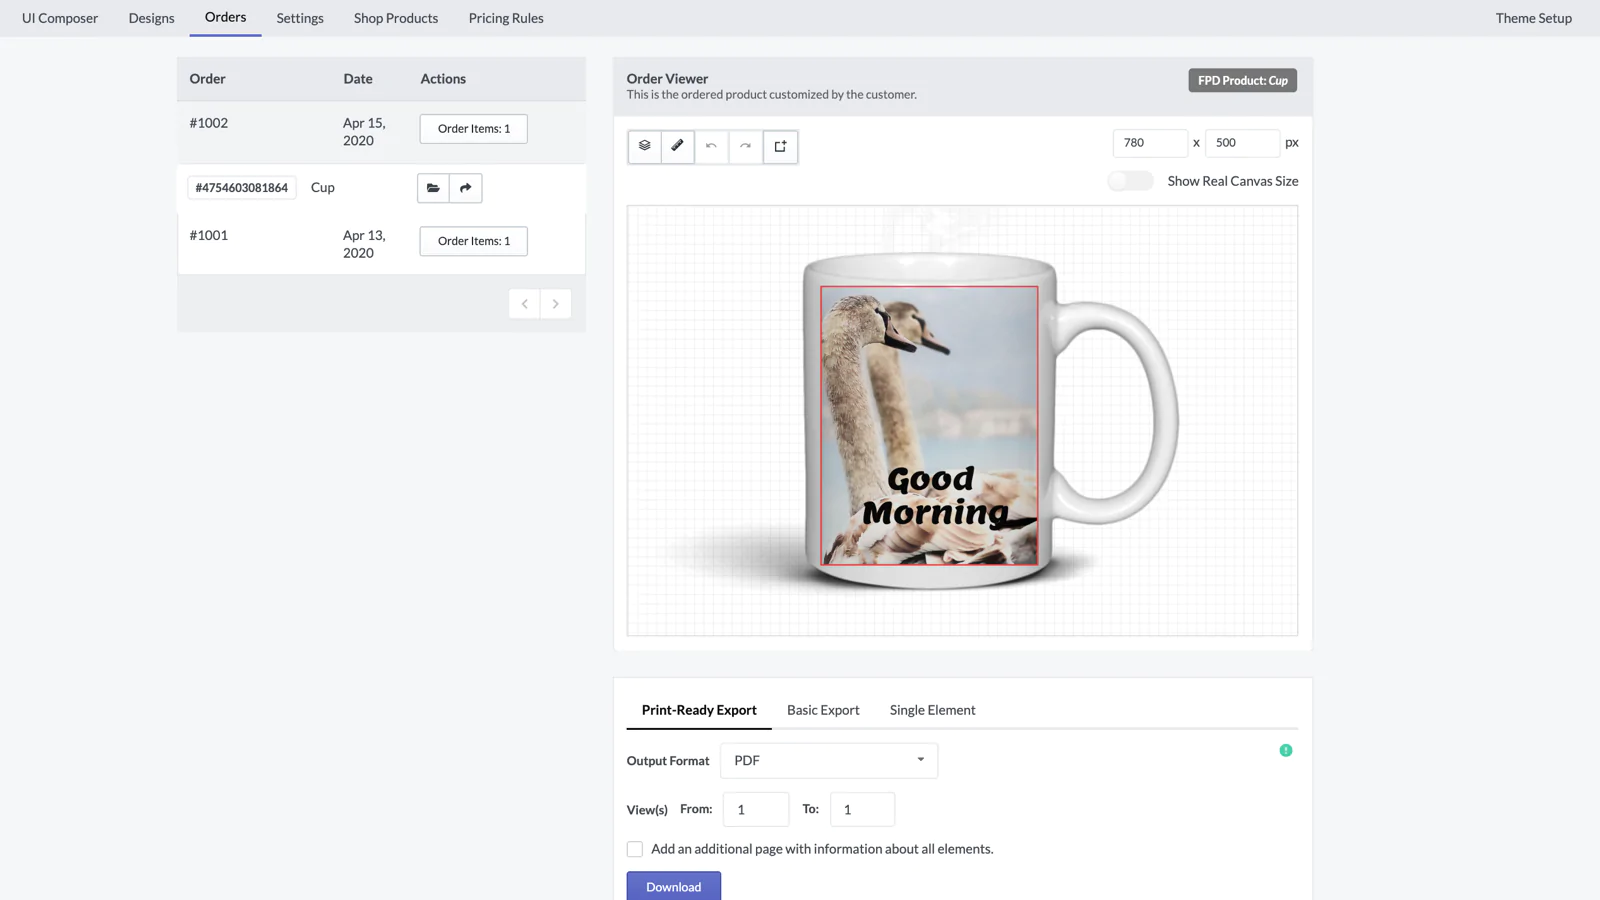Expand the Output Format PDF dropdown
The height and width of the screenshot is (900, 1600).
point(829,761)
